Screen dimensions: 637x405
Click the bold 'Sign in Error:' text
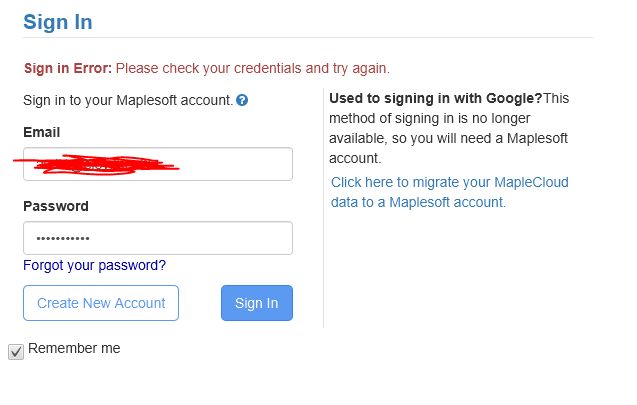[67, 68]
